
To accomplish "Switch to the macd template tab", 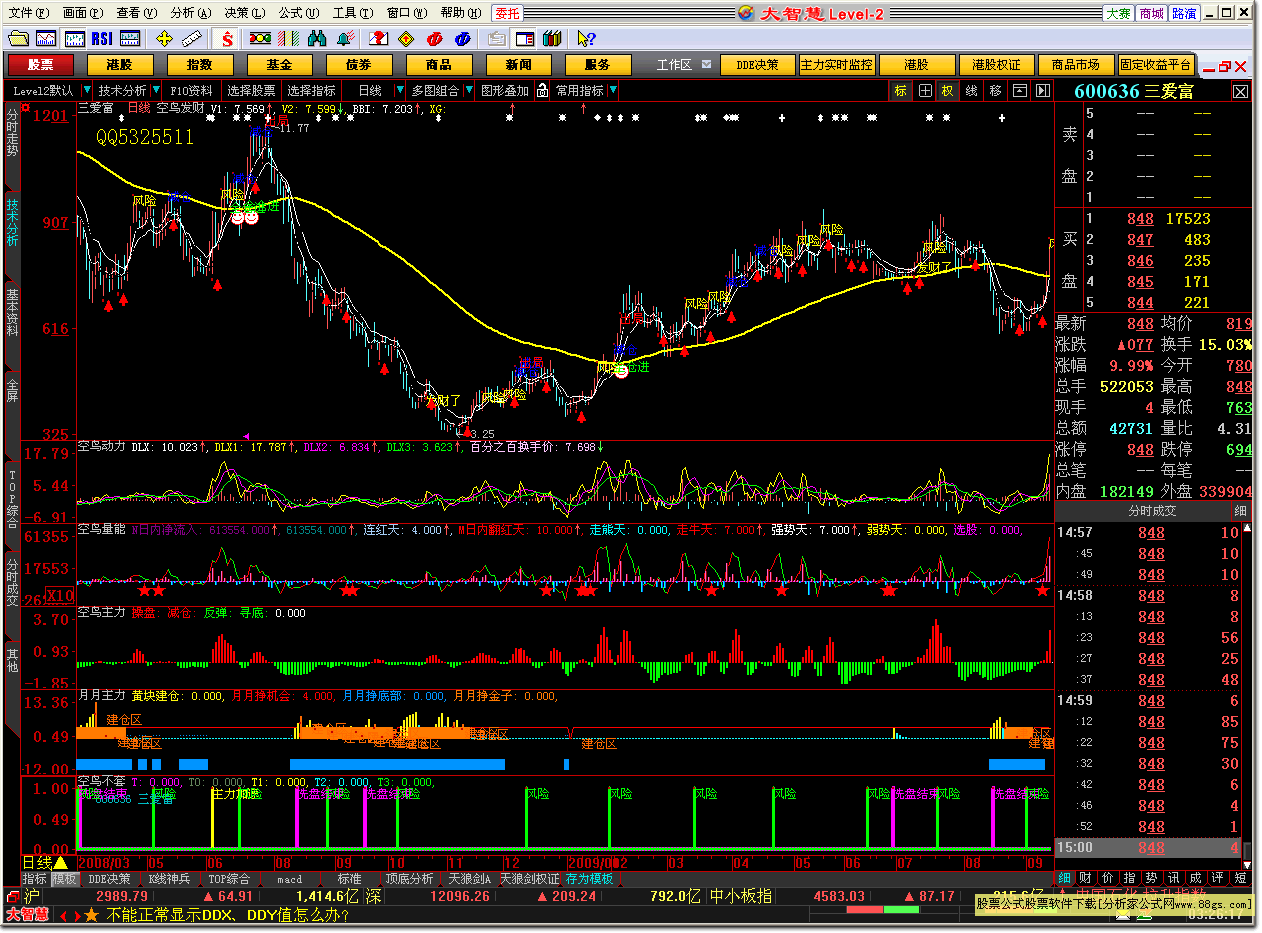I will click(x=289, y=879).
